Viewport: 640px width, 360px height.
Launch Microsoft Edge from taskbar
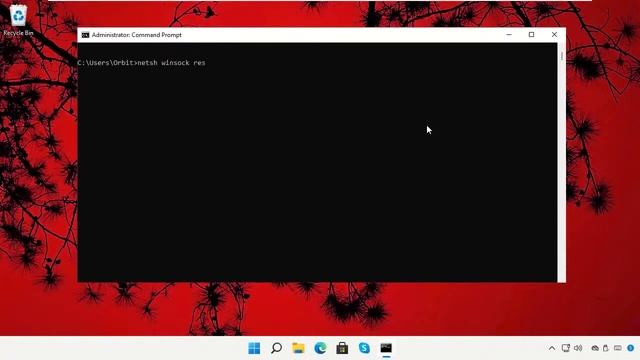(x=320, y=348)
